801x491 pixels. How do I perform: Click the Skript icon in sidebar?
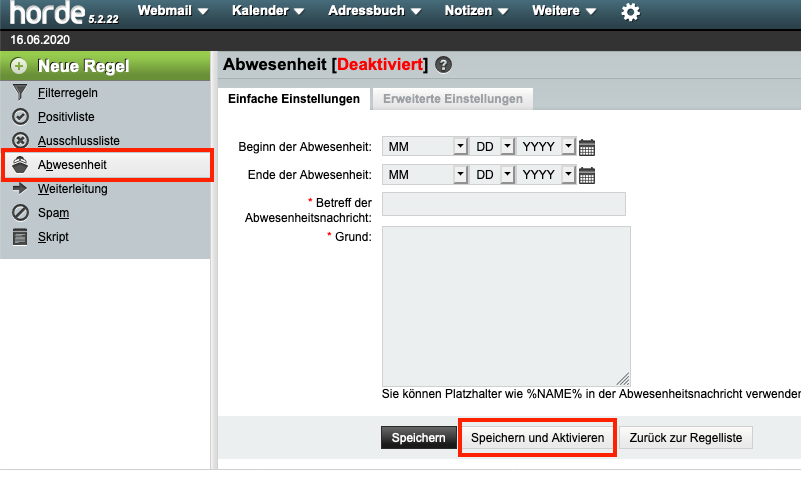(x=20, y=237)
